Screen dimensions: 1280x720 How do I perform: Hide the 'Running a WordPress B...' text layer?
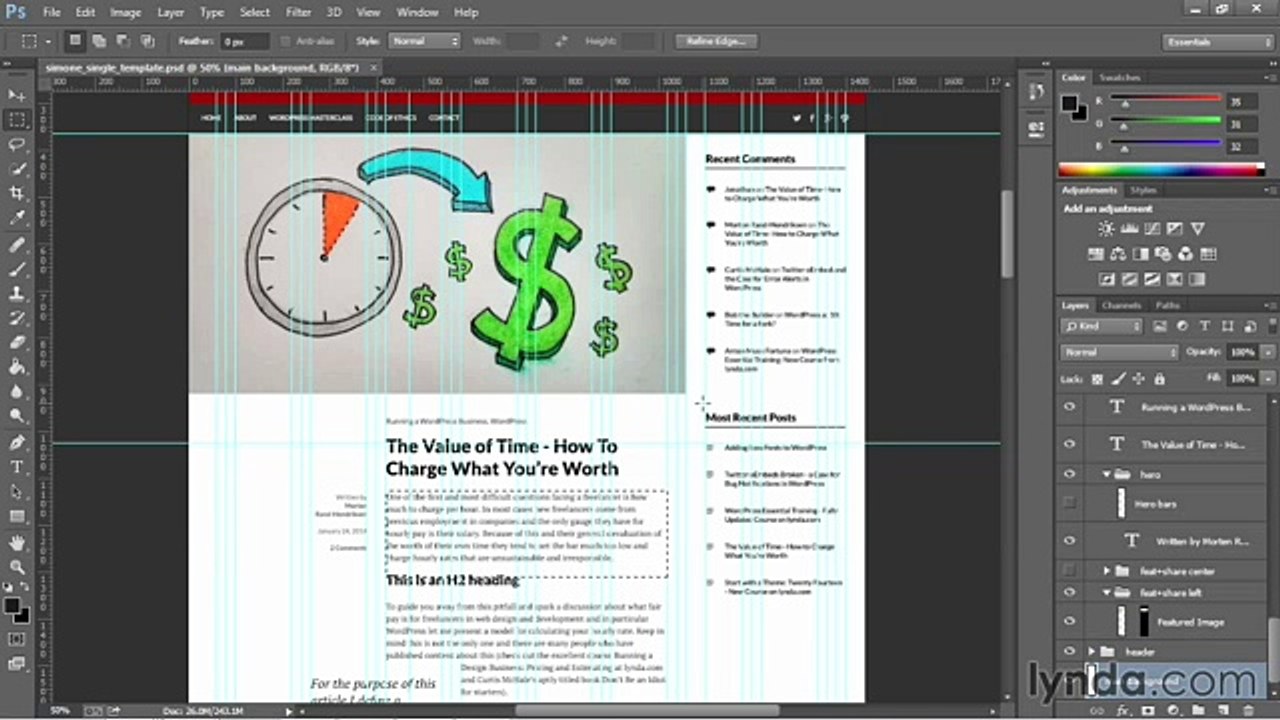1070,407
